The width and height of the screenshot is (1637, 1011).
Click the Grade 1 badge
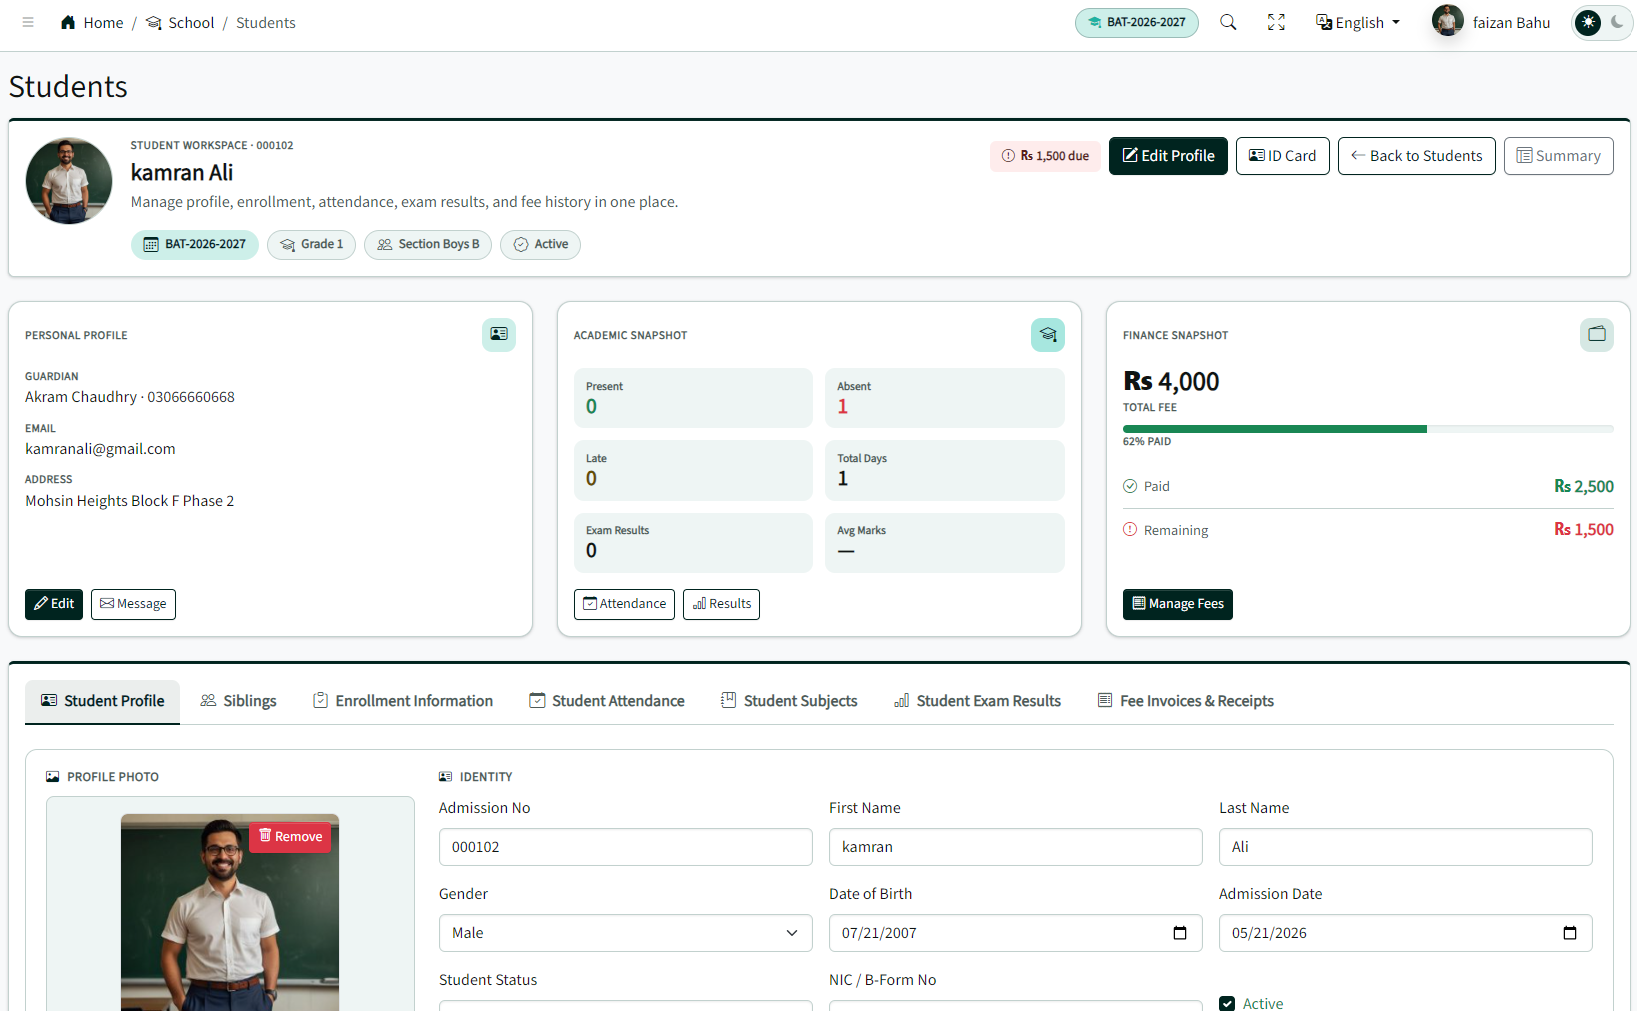311,244
